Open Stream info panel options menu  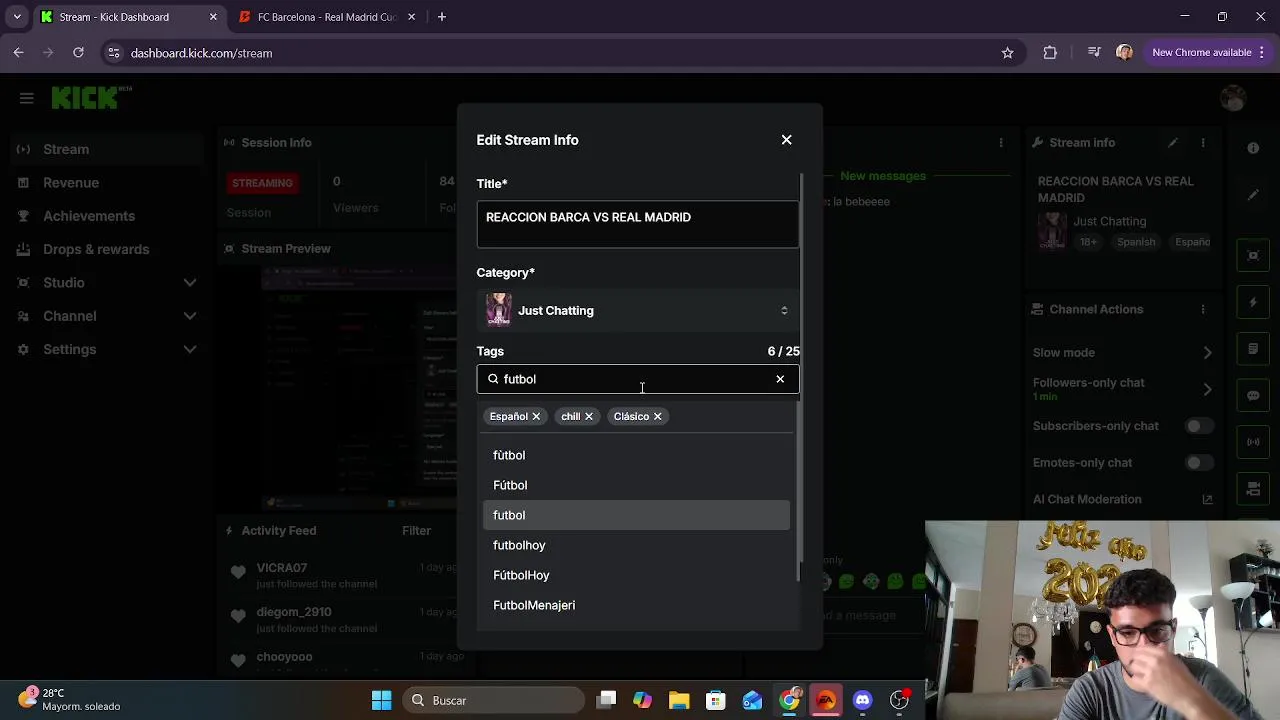[x=1203, y=143]
